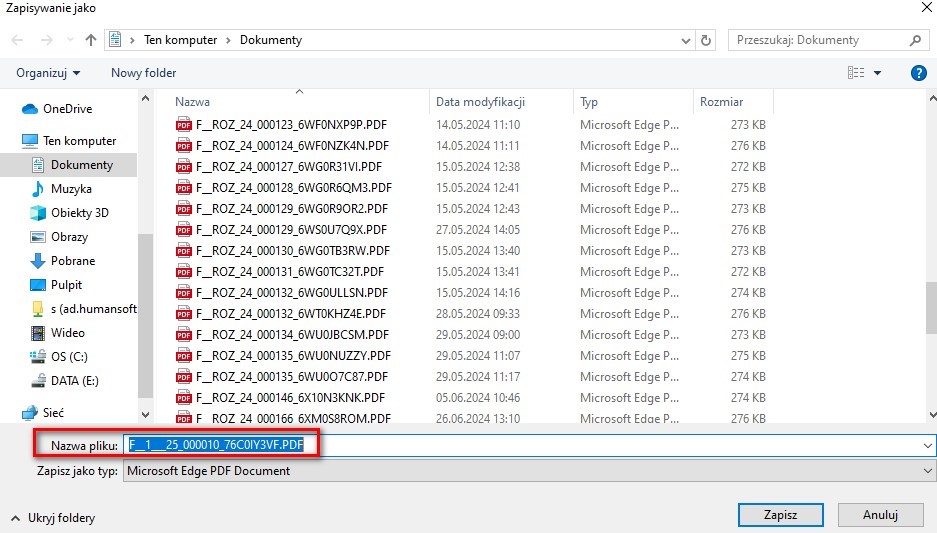Expand address bar history dropdown

pyautogui.click(x=685, y=40)
